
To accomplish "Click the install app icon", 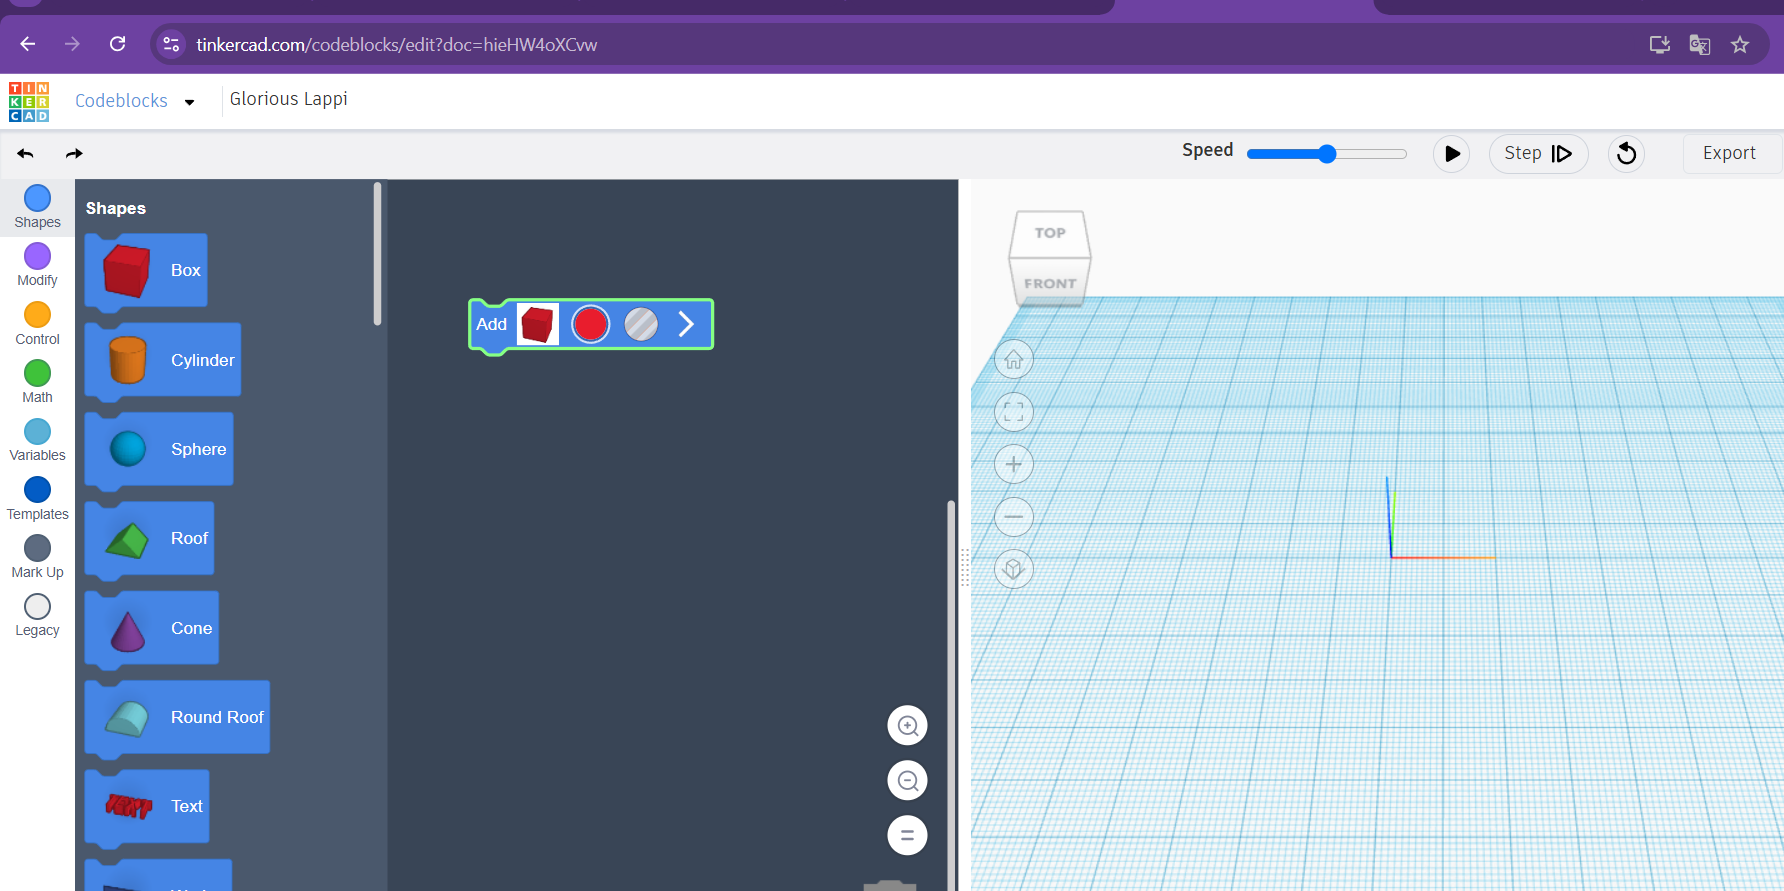I will [x=1659, y=45].
